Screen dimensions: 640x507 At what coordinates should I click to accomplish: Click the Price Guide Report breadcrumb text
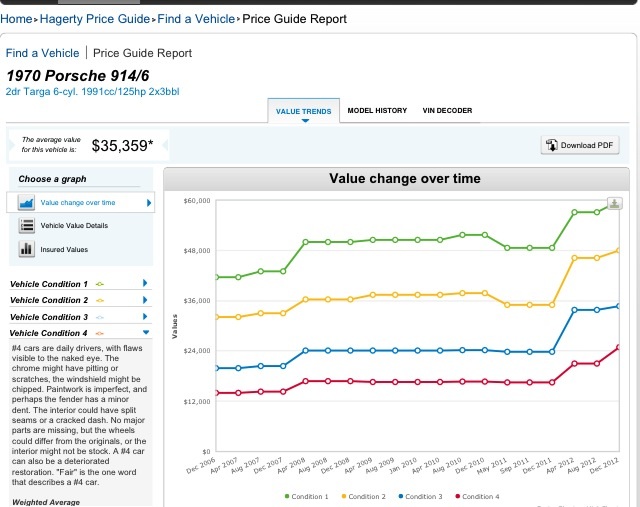coord(294,19)
